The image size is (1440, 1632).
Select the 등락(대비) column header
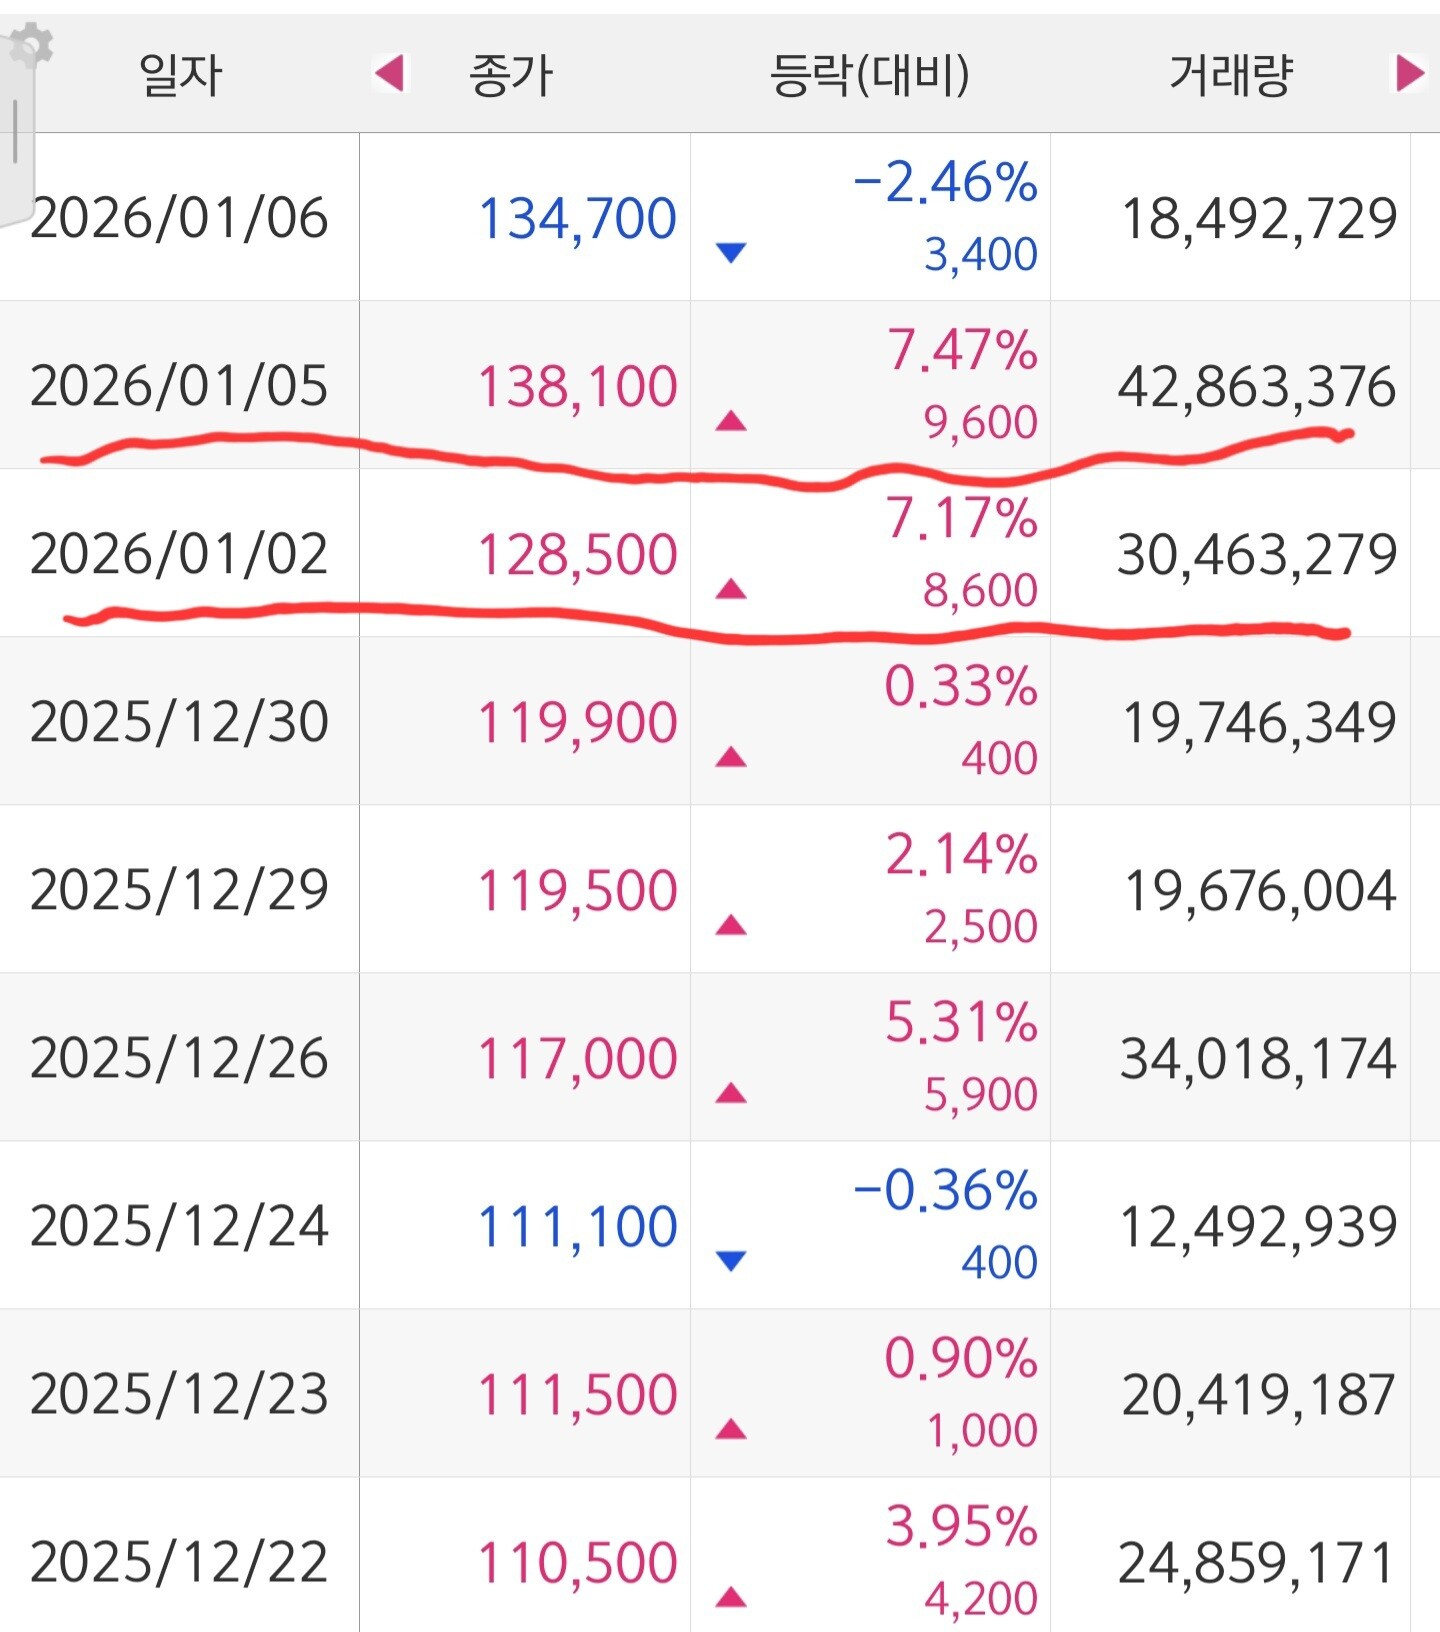click(x=869, y=74)
